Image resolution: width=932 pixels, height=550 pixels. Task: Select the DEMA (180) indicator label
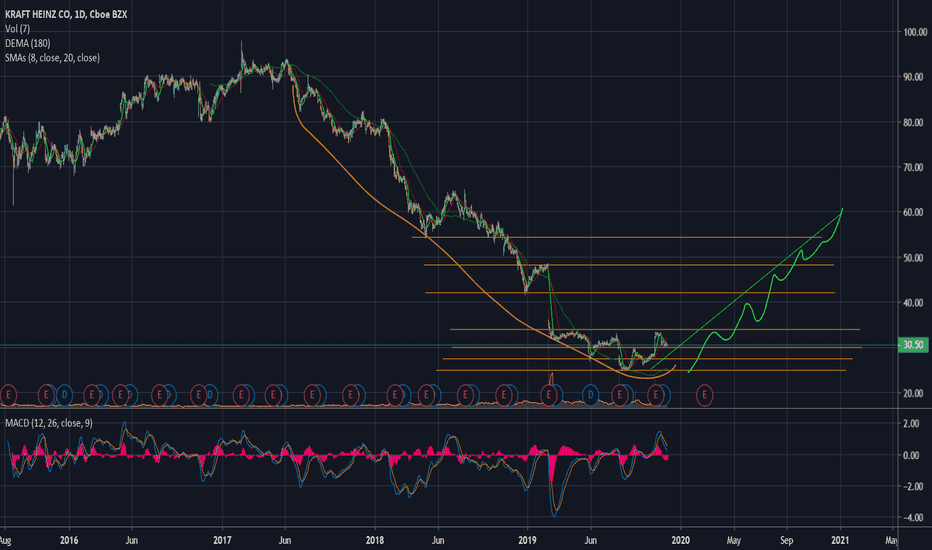click(x=27, y=43)
